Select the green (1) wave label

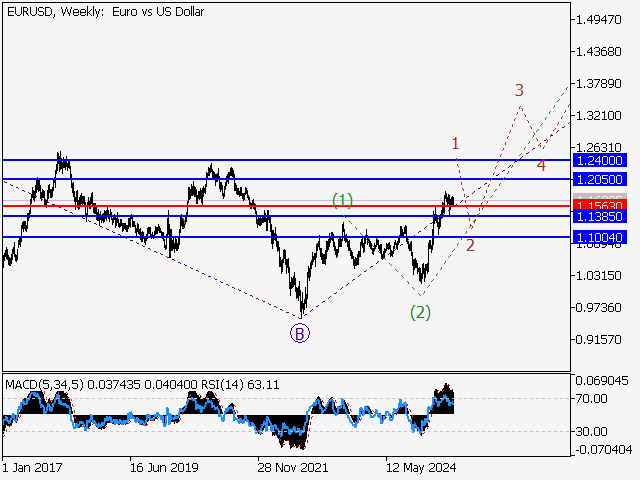[343, 201]
